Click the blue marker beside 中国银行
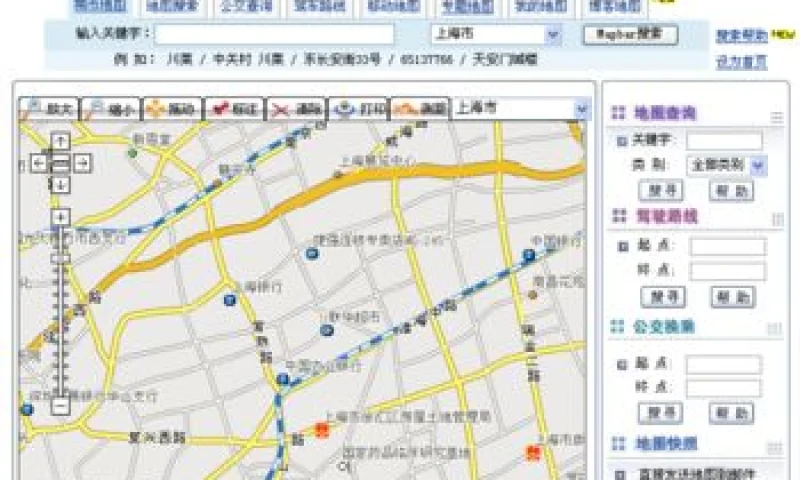 point(529,255)
